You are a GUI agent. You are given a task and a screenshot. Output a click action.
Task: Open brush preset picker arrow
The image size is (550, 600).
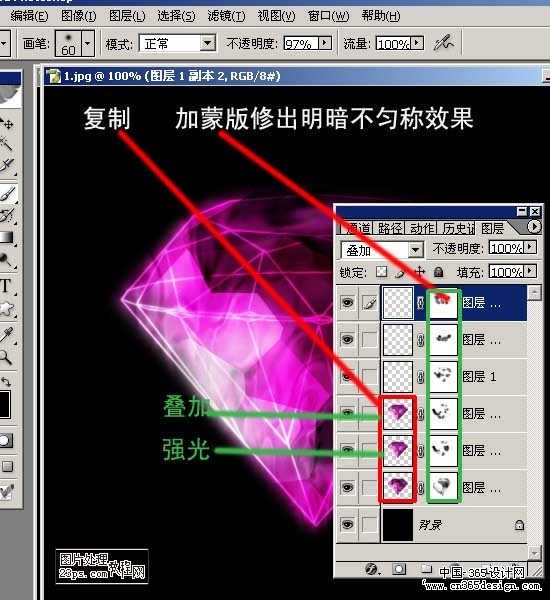(88, 43)
